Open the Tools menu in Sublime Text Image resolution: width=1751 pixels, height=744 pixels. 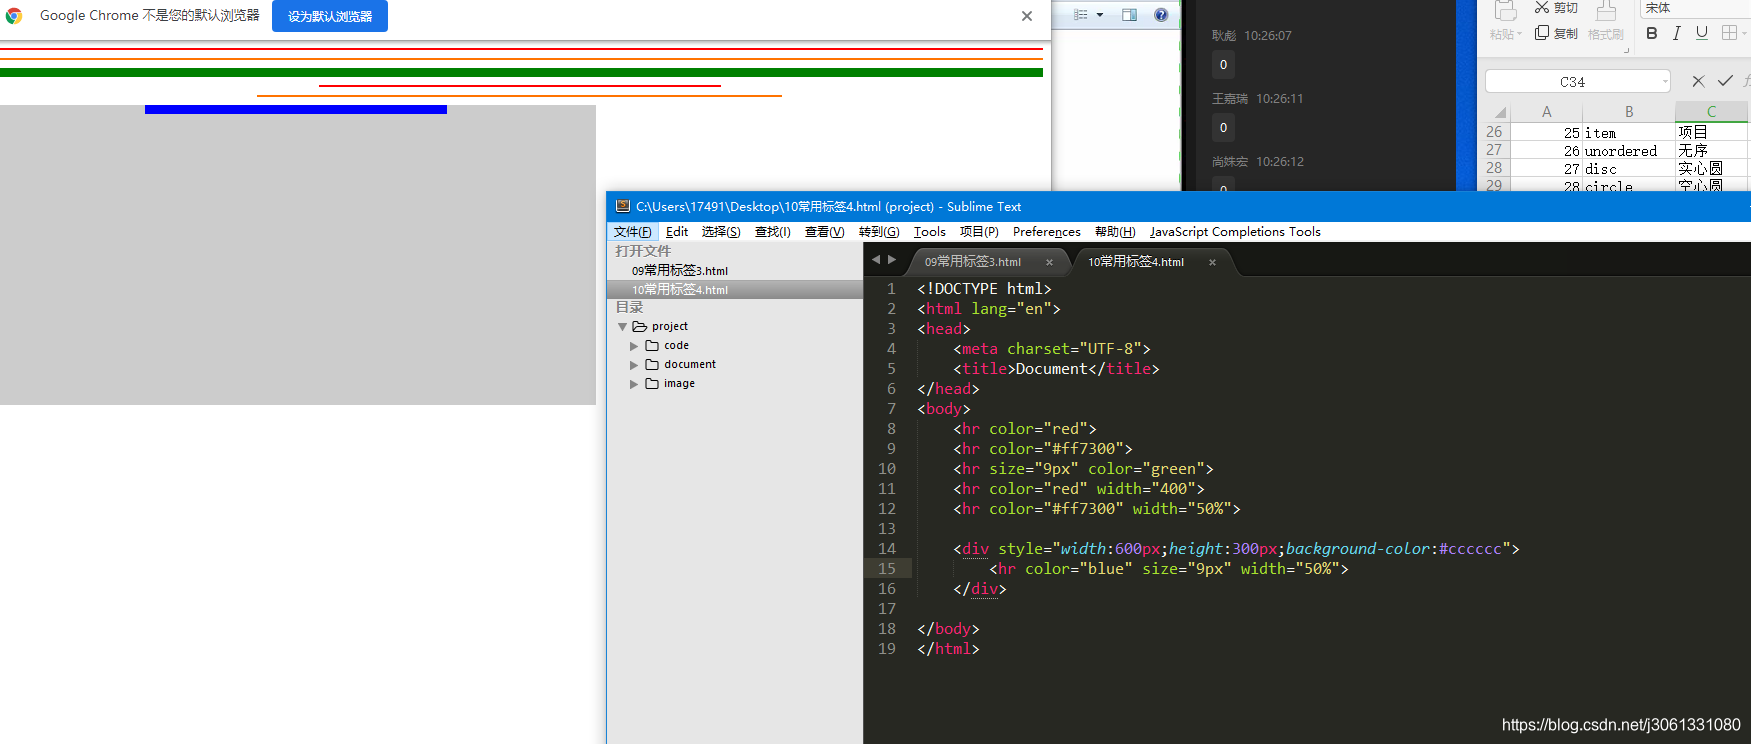click(x=930, y=232)
